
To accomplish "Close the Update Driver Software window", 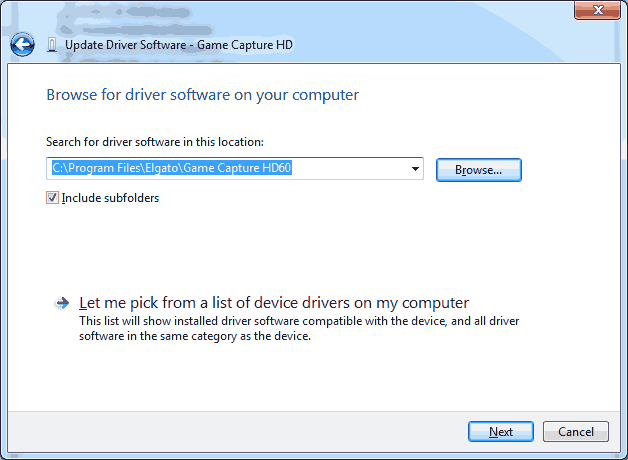I will click(x=598, y=10).
